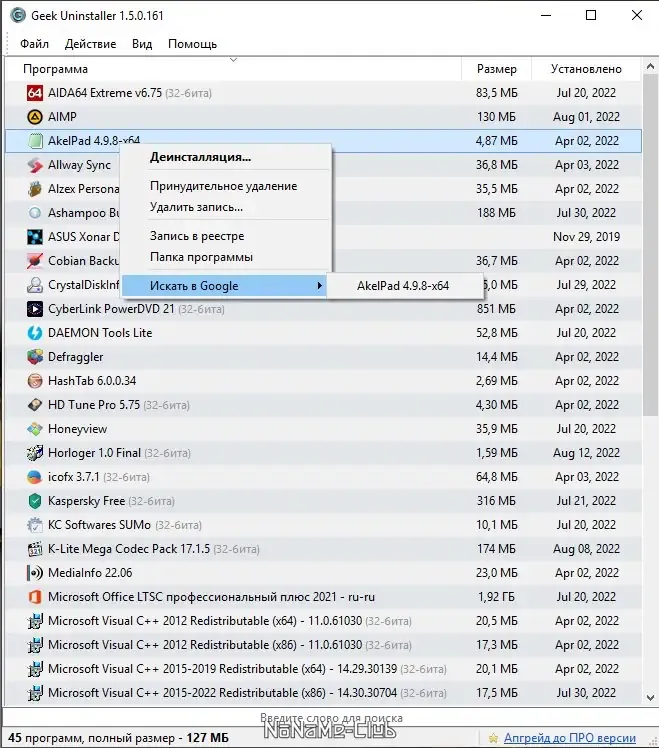Click the ASUS Xonar icon
Viewport: 659px width, 748px height.
click(x=35, y=237)
